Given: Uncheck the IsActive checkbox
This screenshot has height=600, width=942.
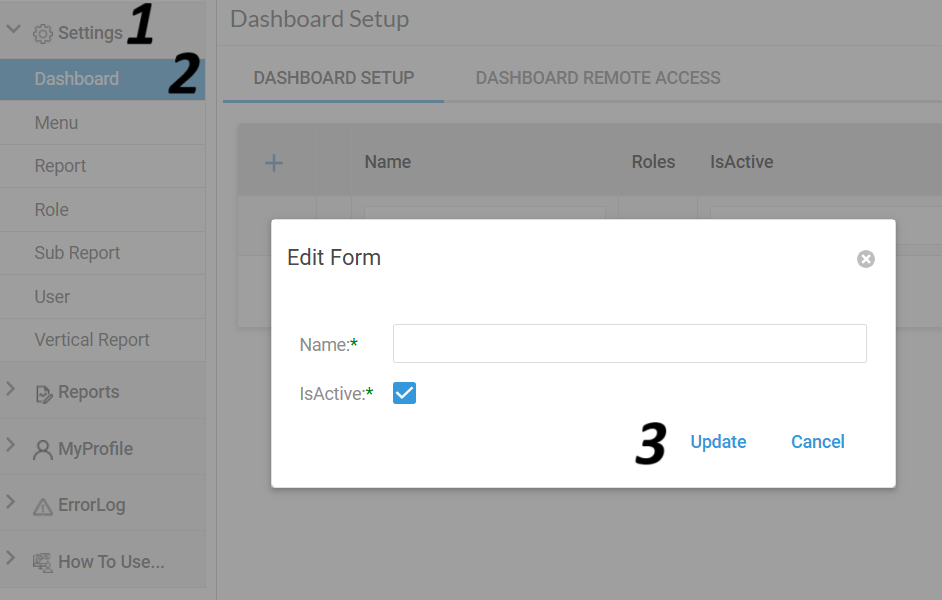Looking at the screenshot, I should tap(404, 393).
